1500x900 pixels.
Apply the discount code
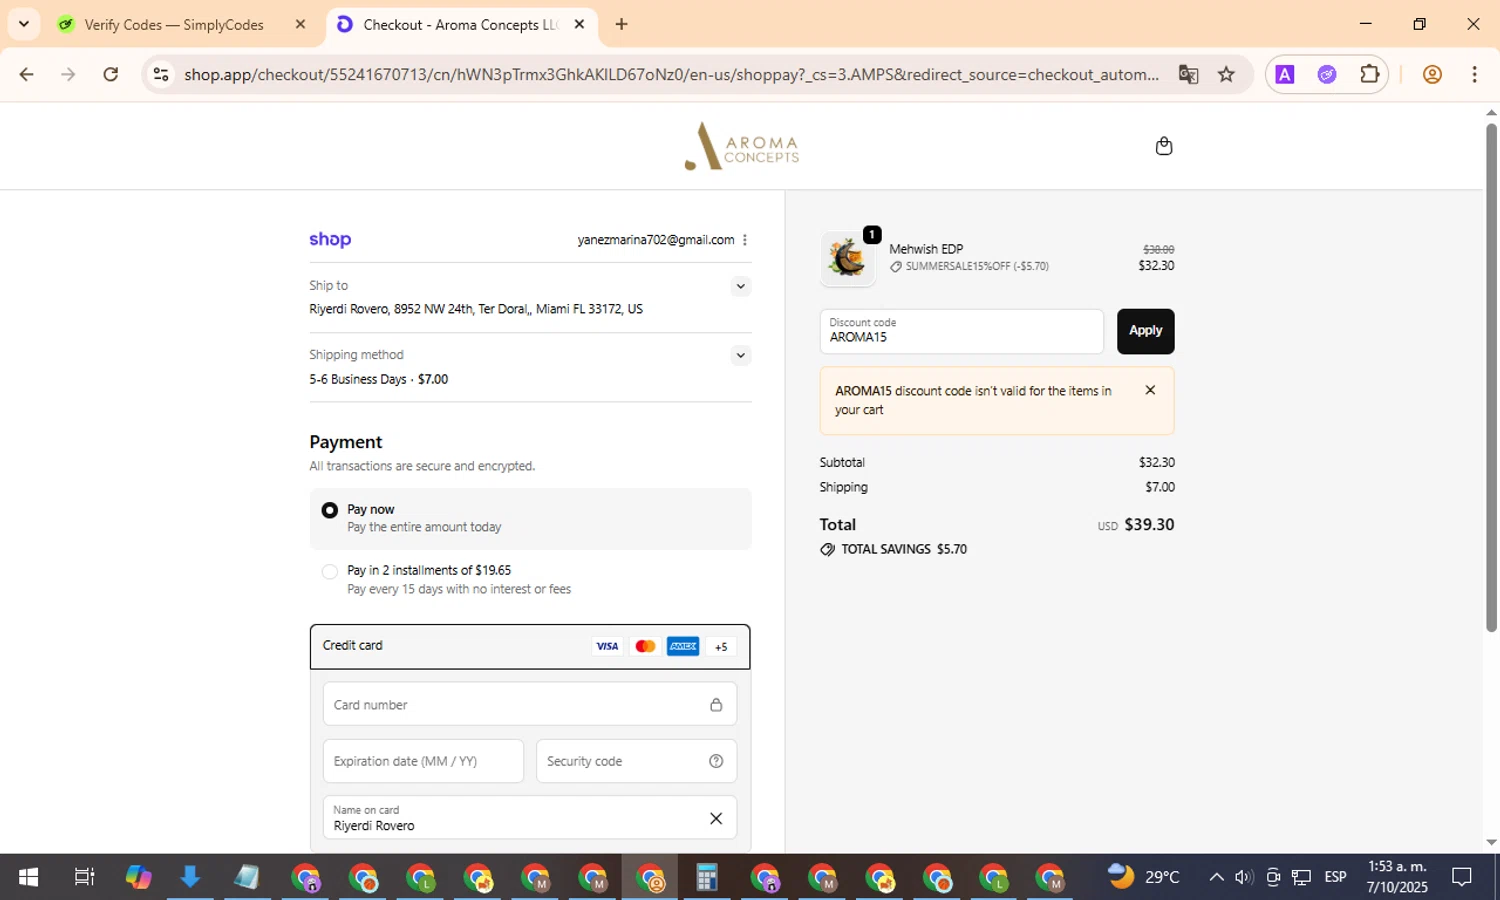(1145, 331)
